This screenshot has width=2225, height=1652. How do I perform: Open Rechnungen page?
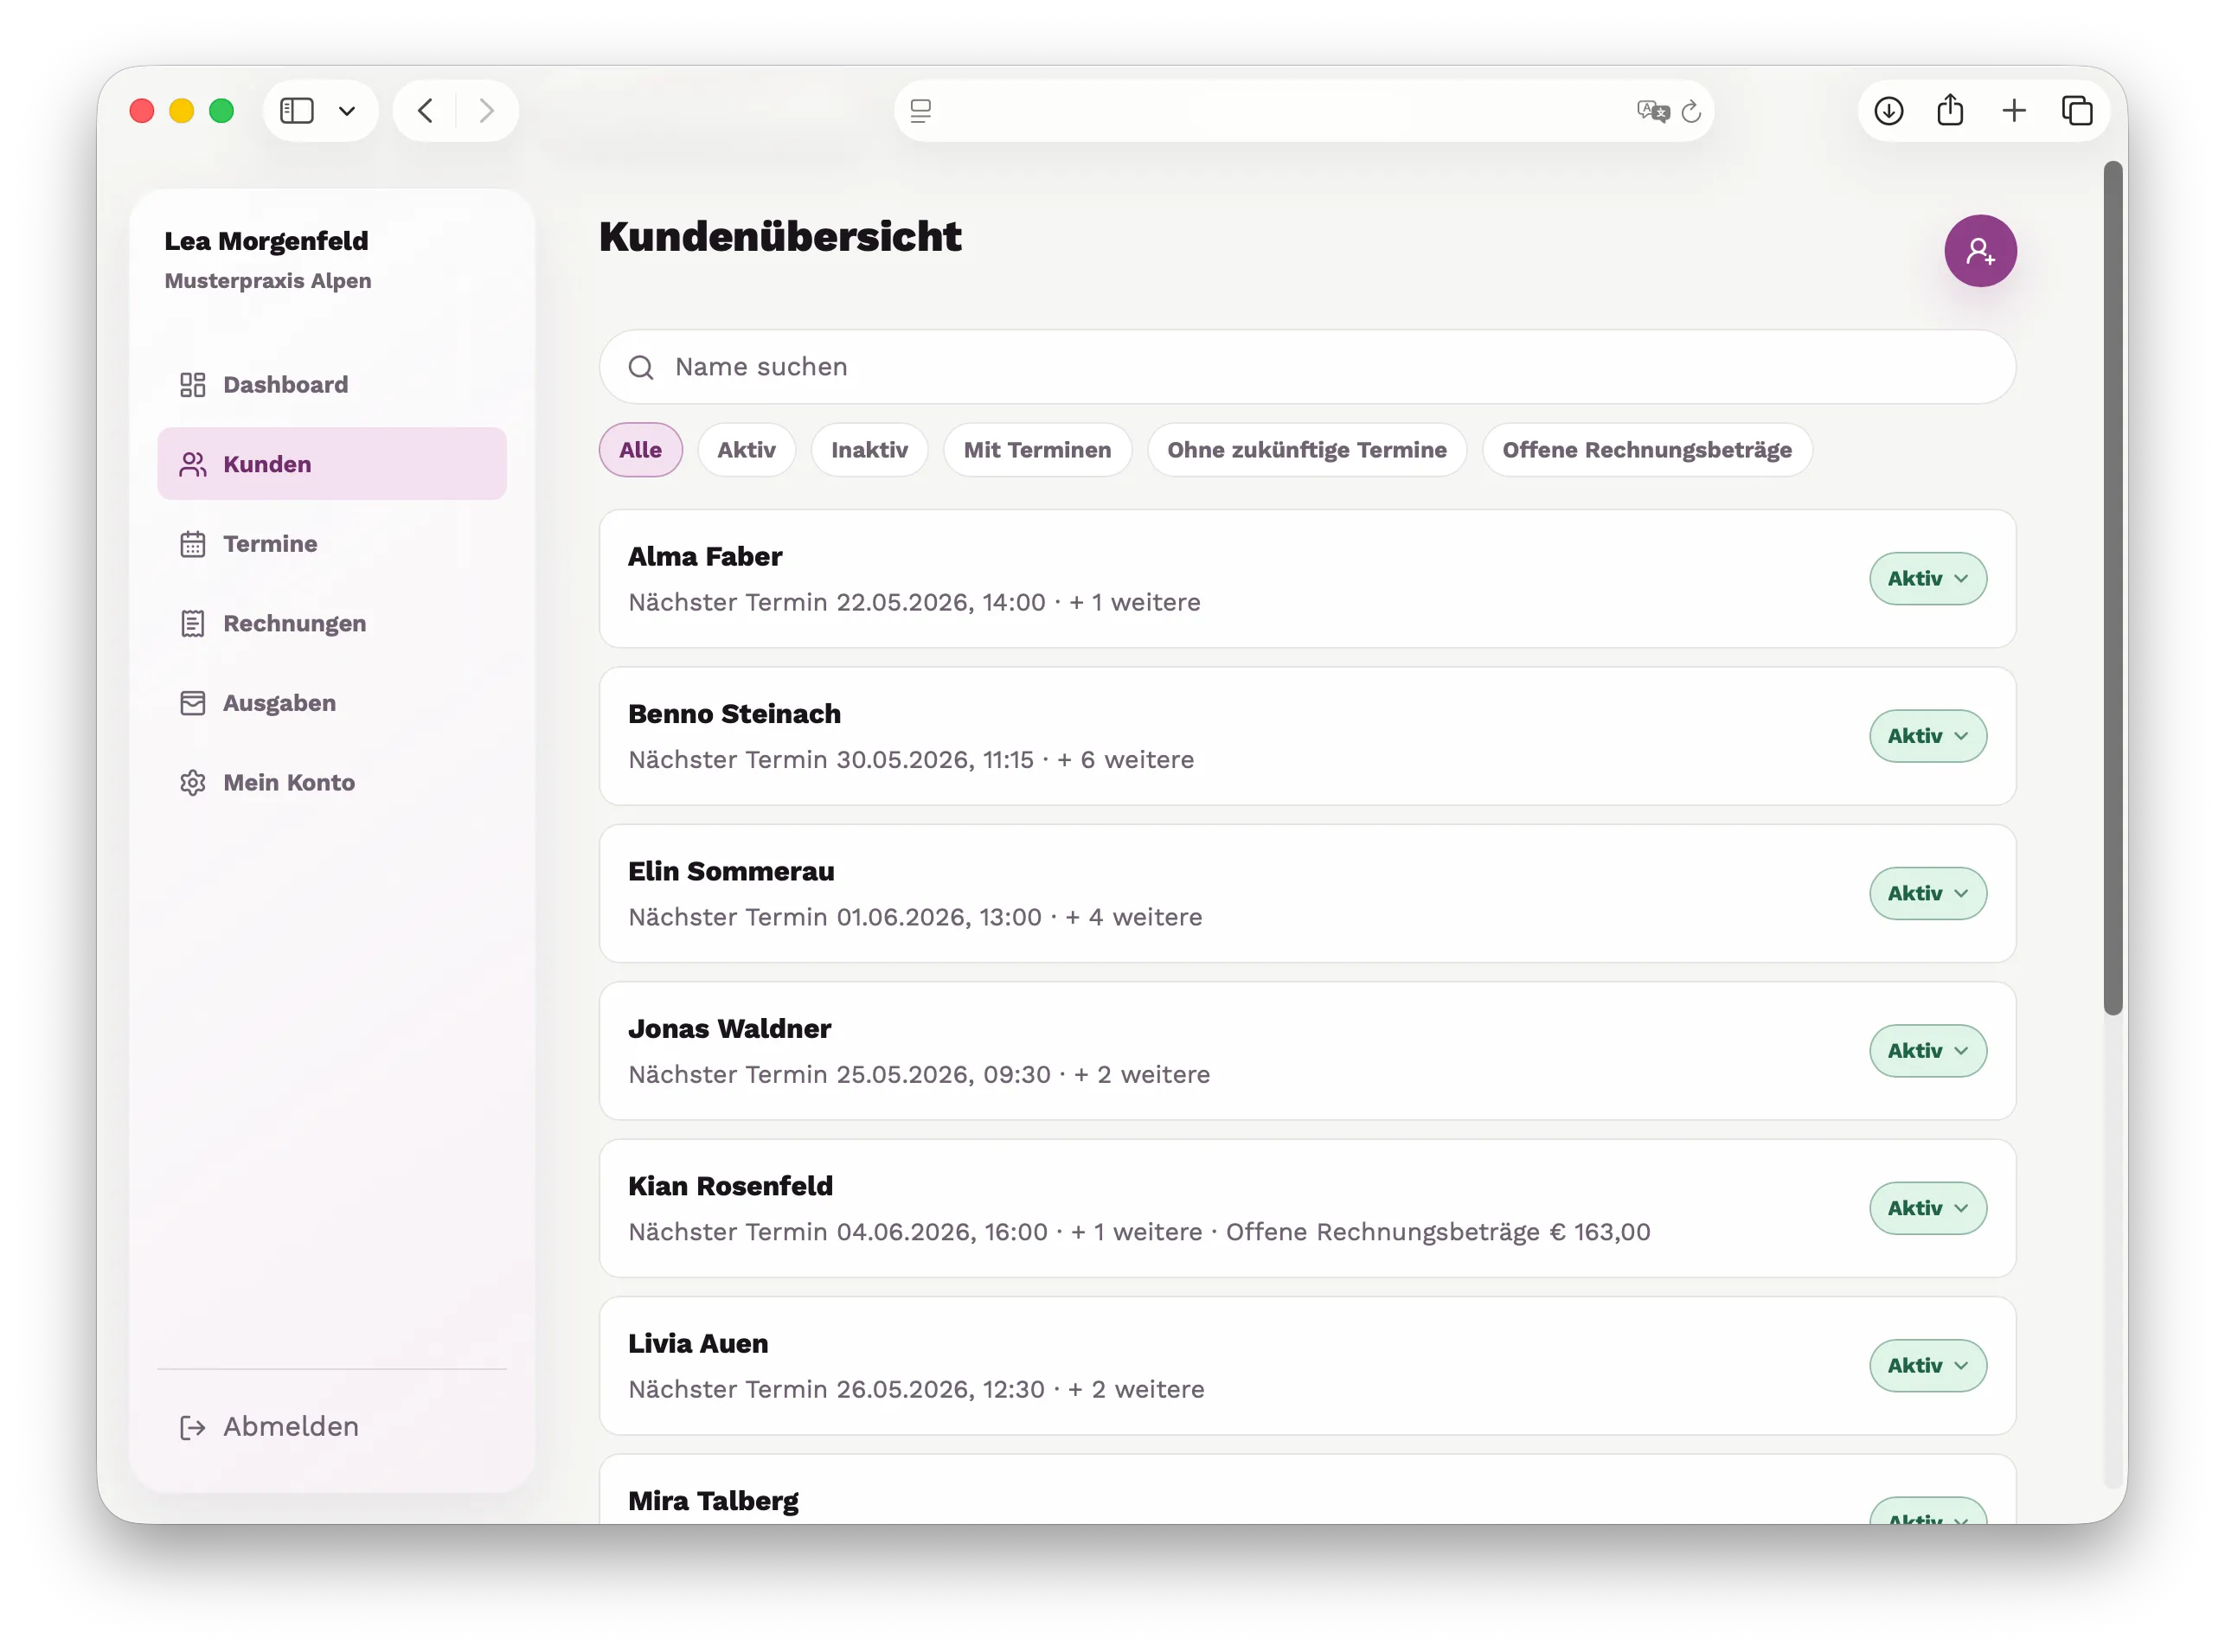pos(331,624)
